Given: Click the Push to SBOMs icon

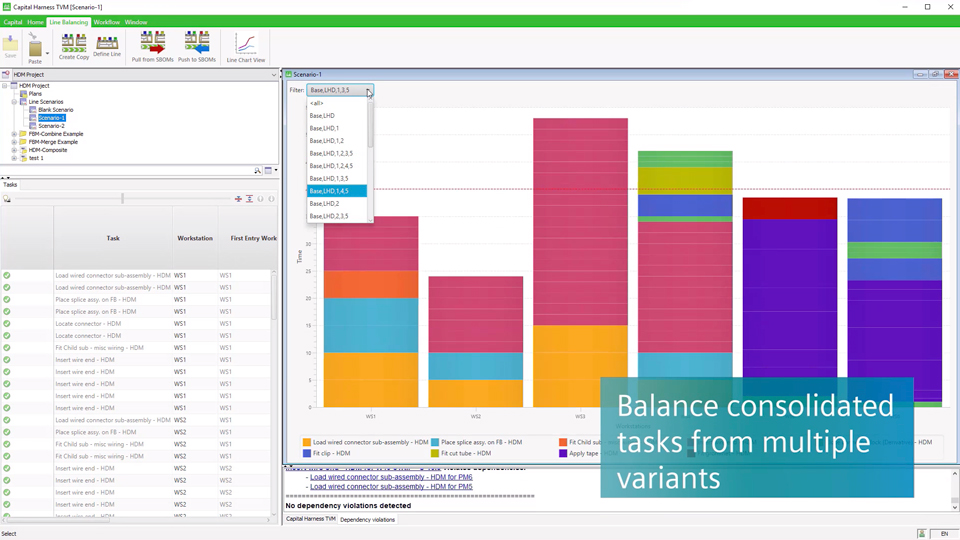Looking at the screenshot, I should (197, 45).
